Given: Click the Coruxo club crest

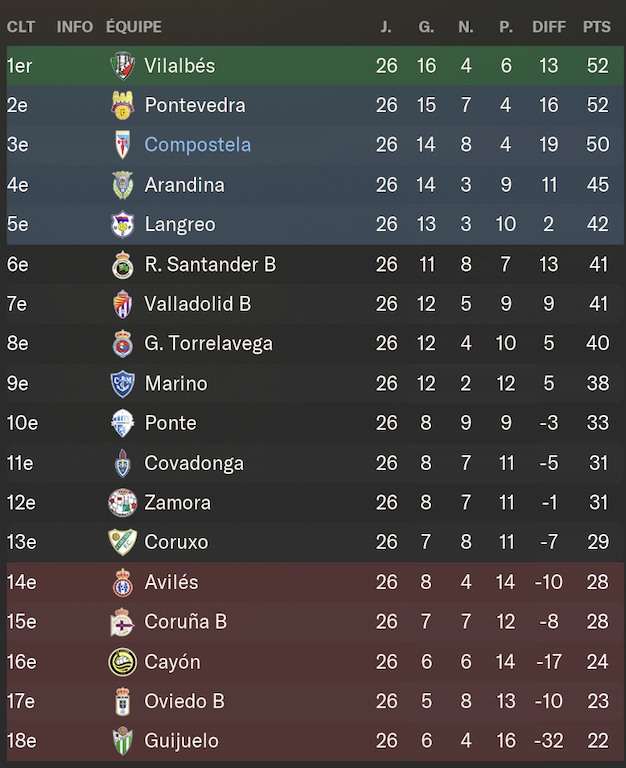Looking at the screenshot, I should coord(122,542).
